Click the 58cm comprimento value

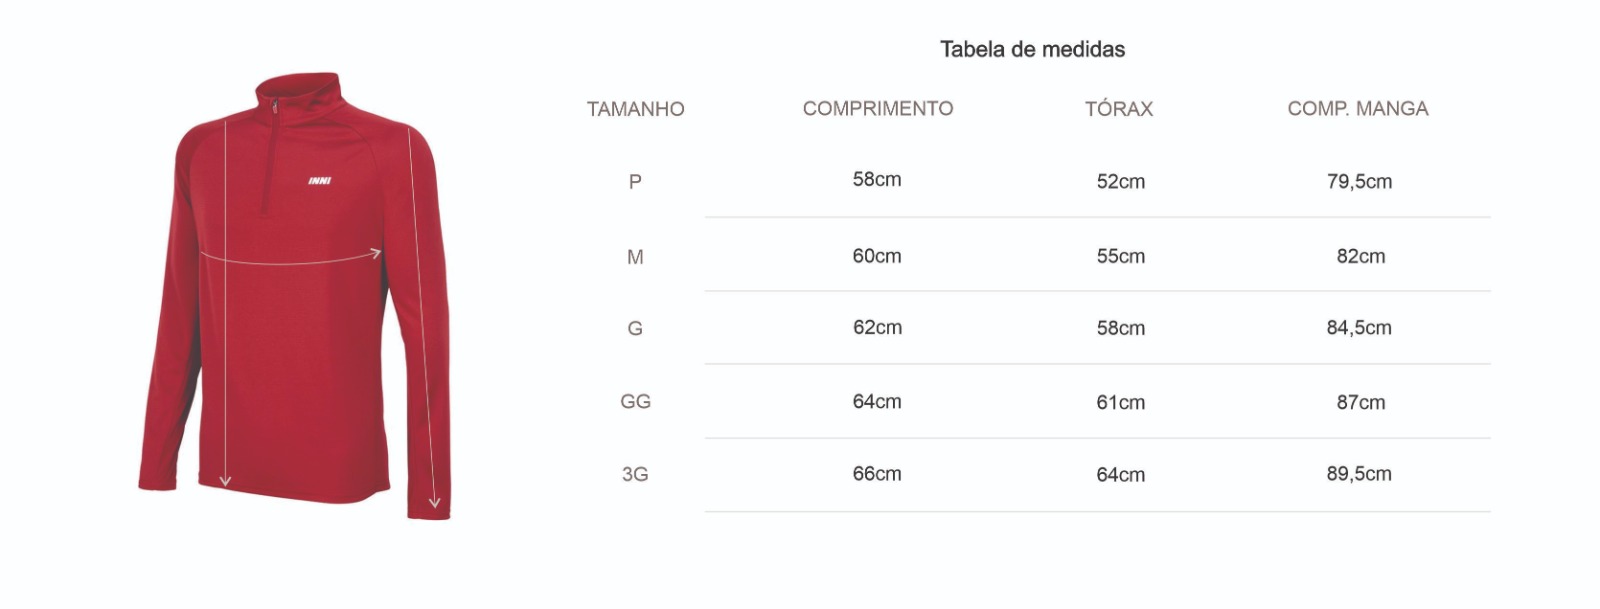point(876,179)
